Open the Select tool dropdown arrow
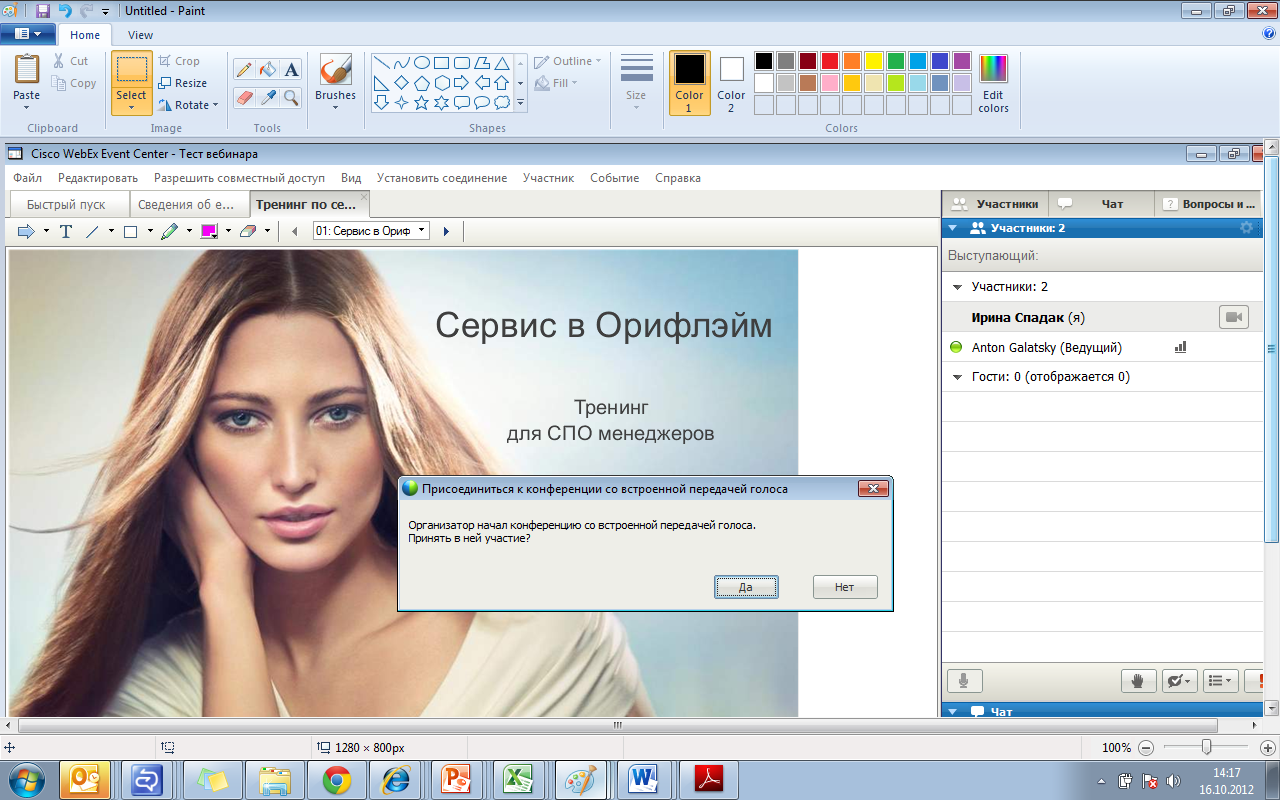Image resolution: width=1280 pixels, height=800 pixels. (131, 107)
